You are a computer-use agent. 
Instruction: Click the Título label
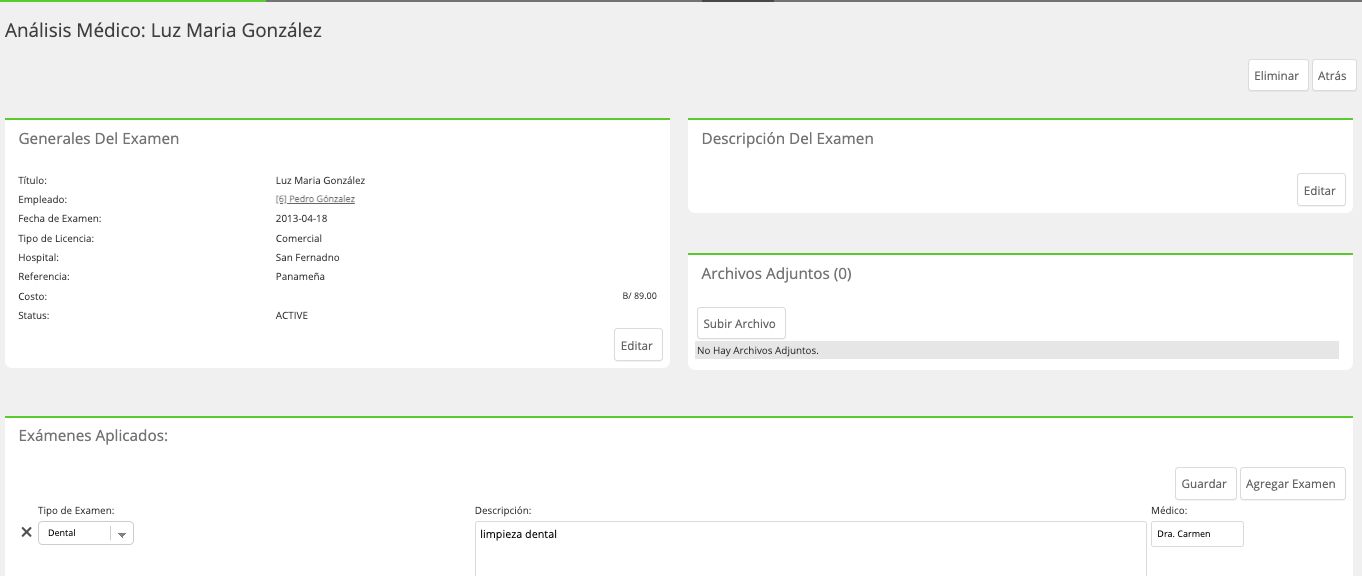click(33, 181)
